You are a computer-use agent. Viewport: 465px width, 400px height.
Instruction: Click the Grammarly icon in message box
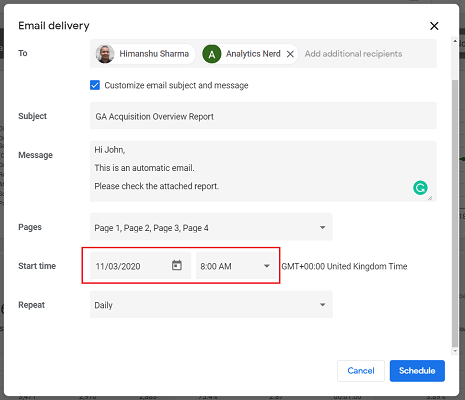420,188
